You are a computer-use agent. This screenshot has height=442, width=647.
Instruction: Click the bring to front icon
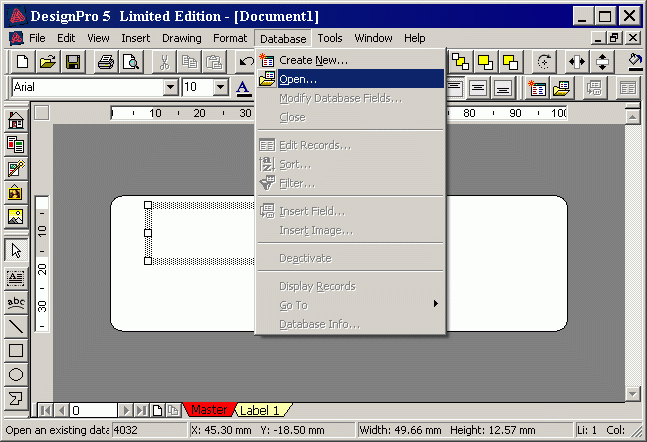tap(485, 62)
